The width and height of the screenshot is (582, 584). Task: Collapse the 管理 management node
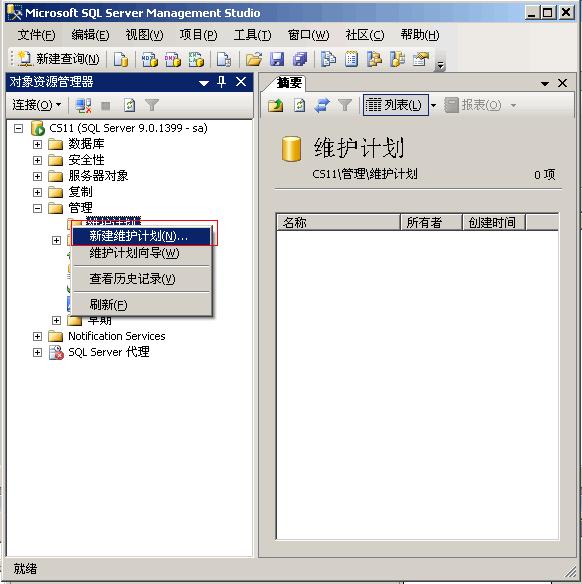click(37, 208)
